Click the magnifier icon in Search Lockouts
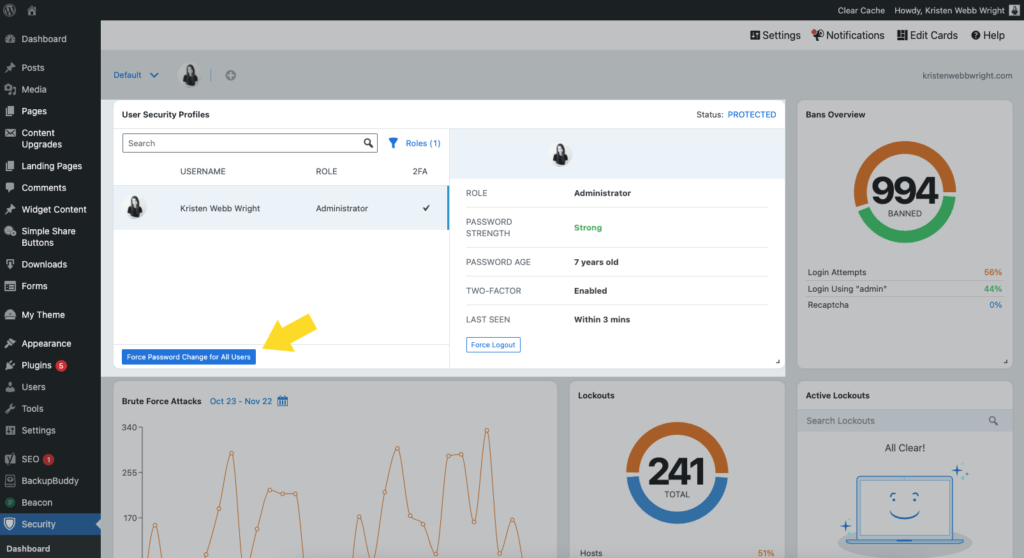 tap(993, 421)
